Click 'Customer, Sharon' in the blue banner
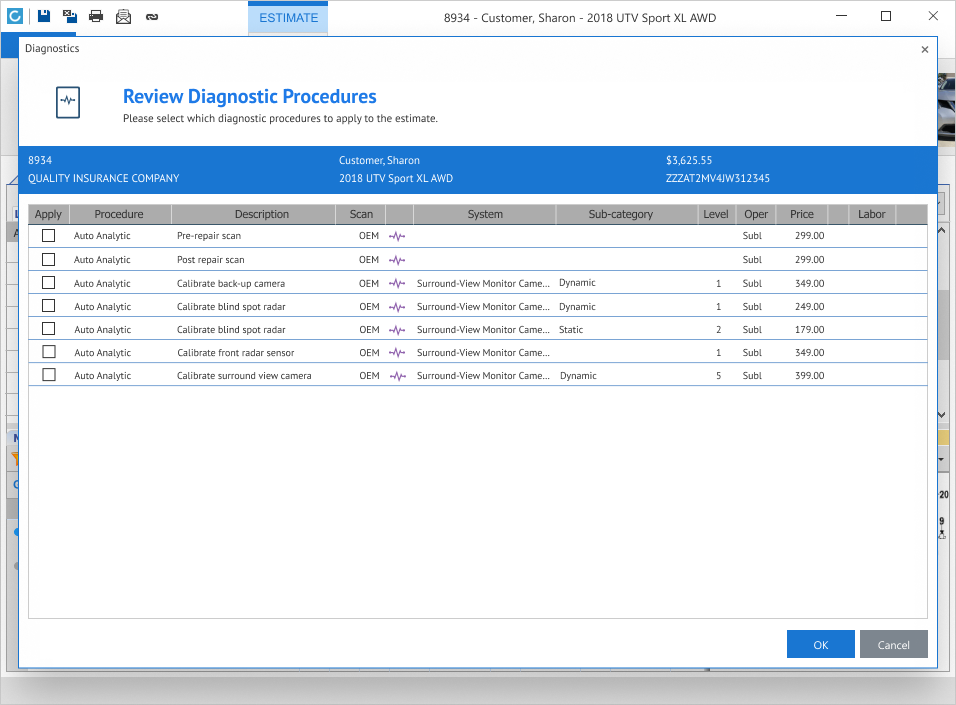The width and height of the screenshot is (956, 705). click(379, 160)
